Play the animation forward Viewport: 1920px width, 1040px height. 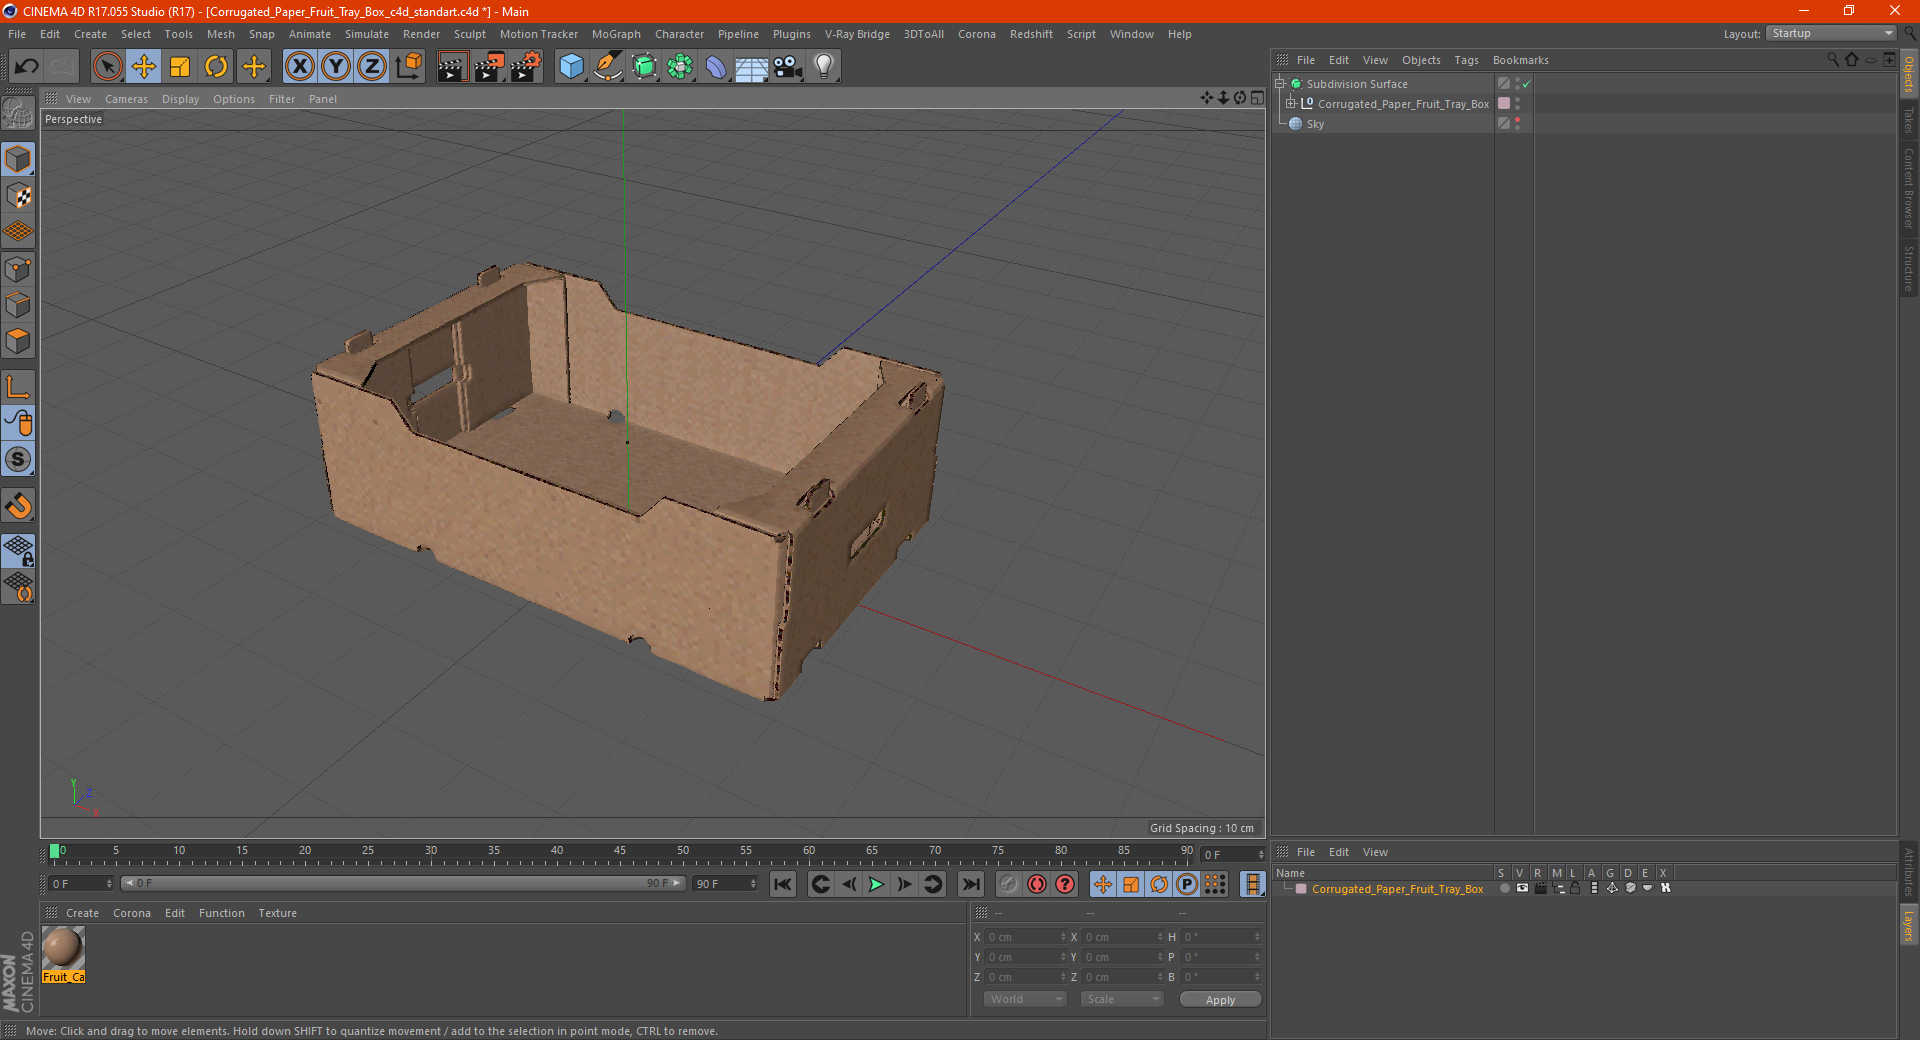click(876, 884)
